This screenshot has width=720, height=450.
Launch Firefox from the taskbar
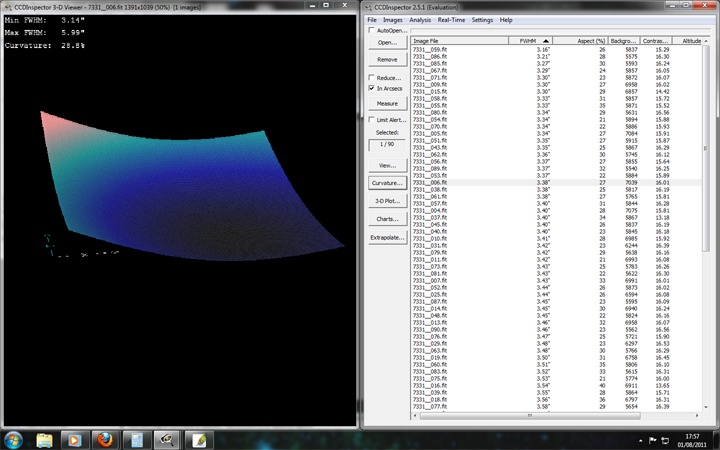coord(105,440)
